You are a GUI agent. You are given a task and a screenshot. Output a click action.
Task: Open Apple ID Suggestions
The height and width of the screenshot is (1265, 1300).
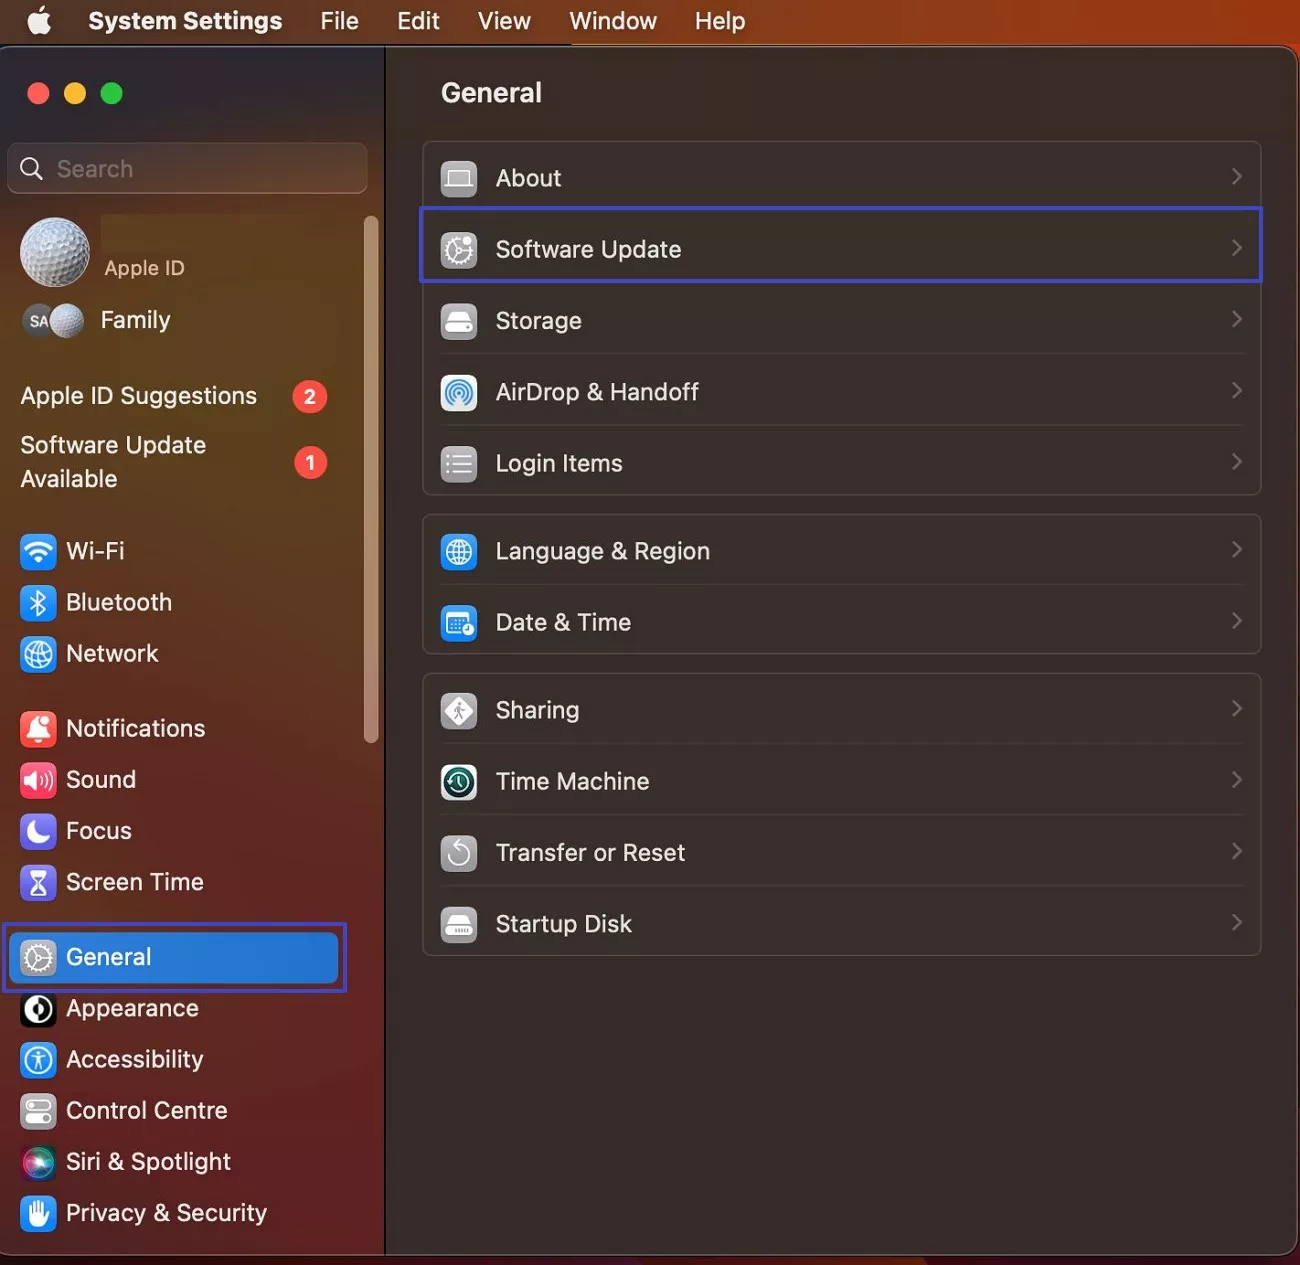(138, 396)
